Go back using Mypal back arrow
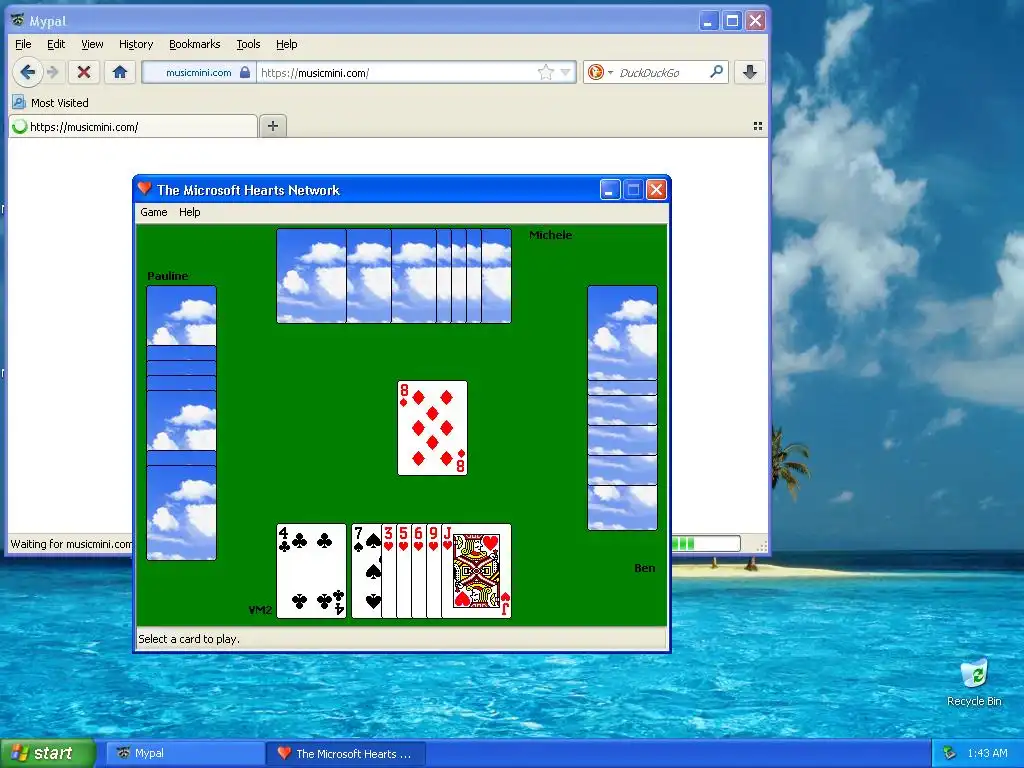 [x=27, y=72]
